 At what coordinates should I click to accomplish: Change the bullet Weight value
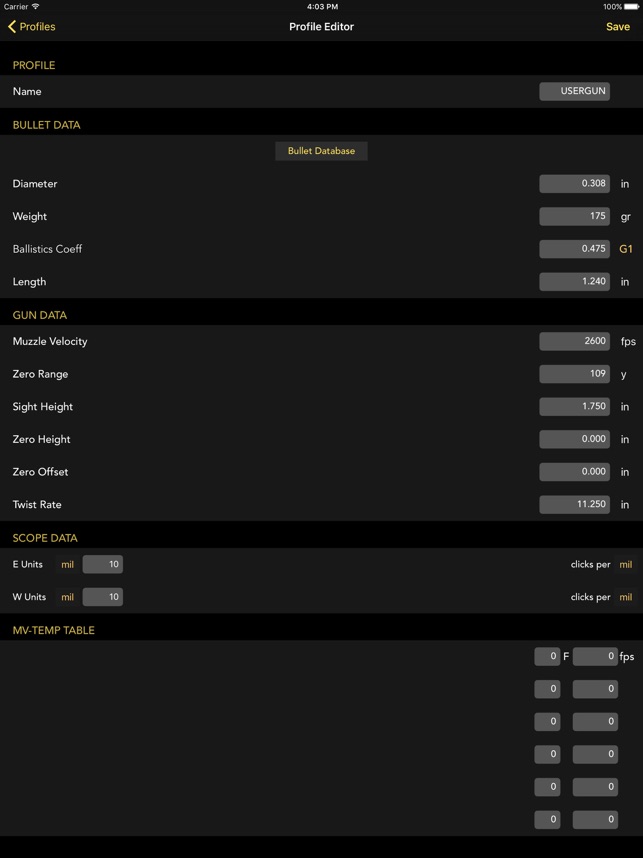click(574, 216)
